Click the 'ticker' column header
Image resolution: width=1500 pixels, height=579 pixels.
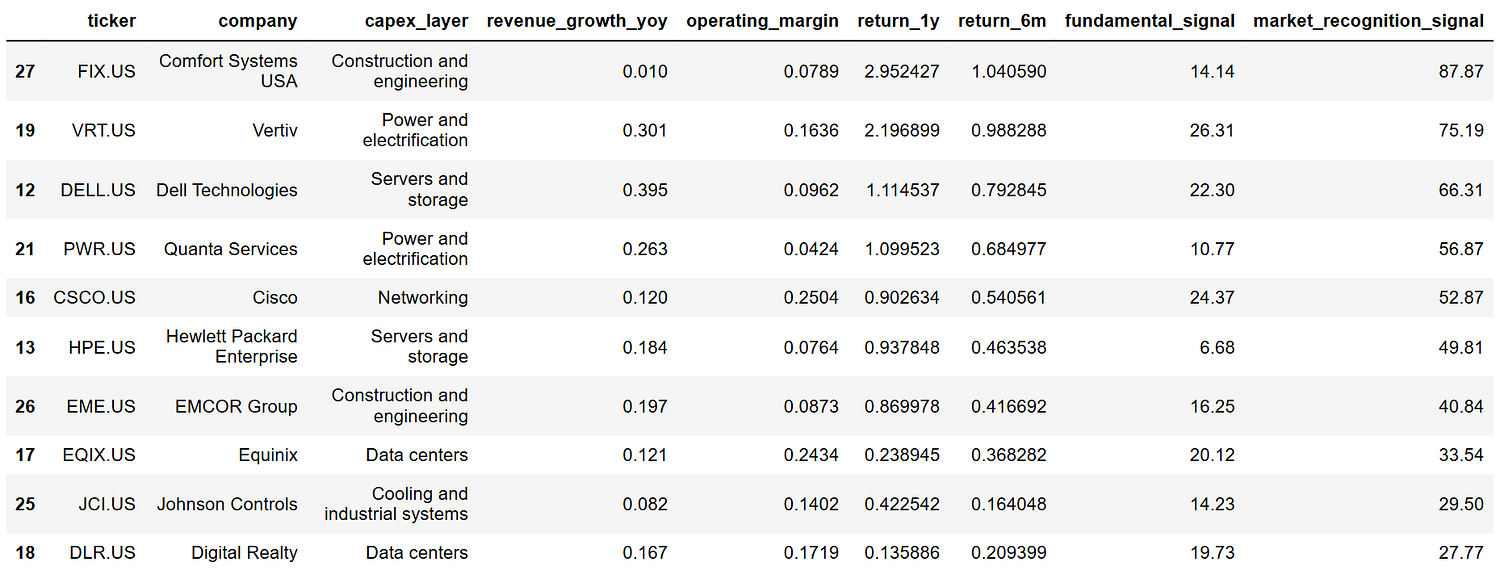pyautogui.click(x=112, y=21)
